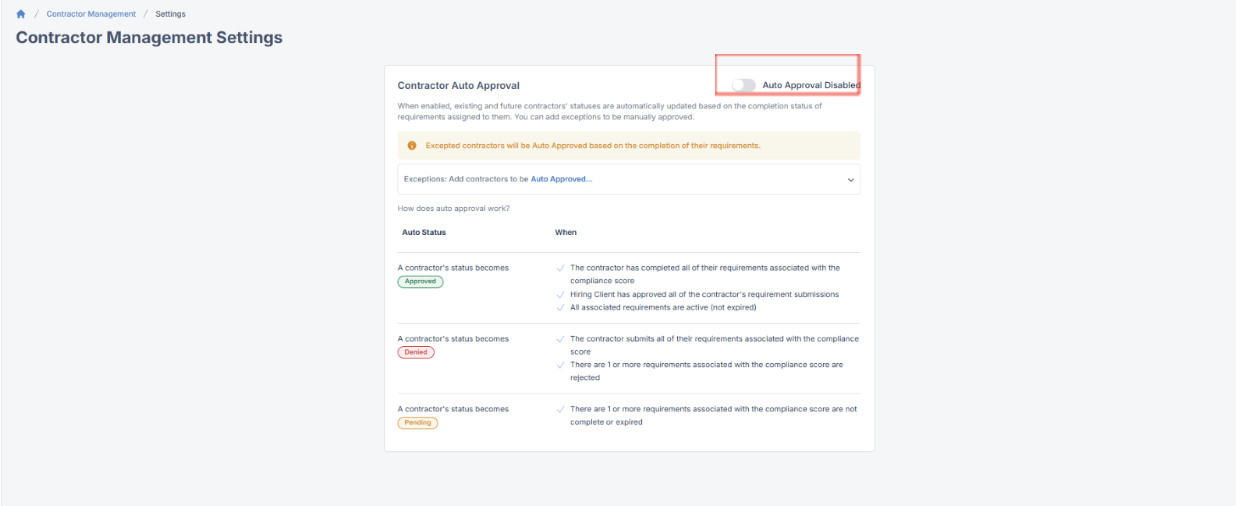This screenshot has height=506, width=1236.
Task: Open the Contractor Management breadcrumb link
Action: click(x=91, y=14)
